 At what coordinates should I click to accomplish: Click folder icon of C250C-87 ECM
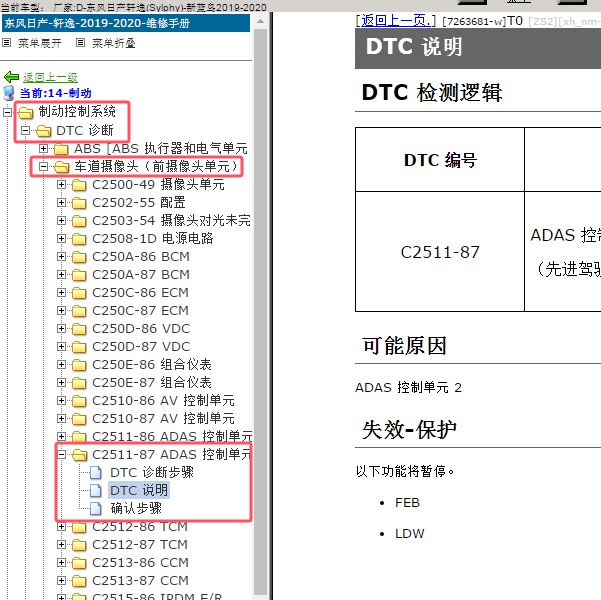[x=79, y=311]
